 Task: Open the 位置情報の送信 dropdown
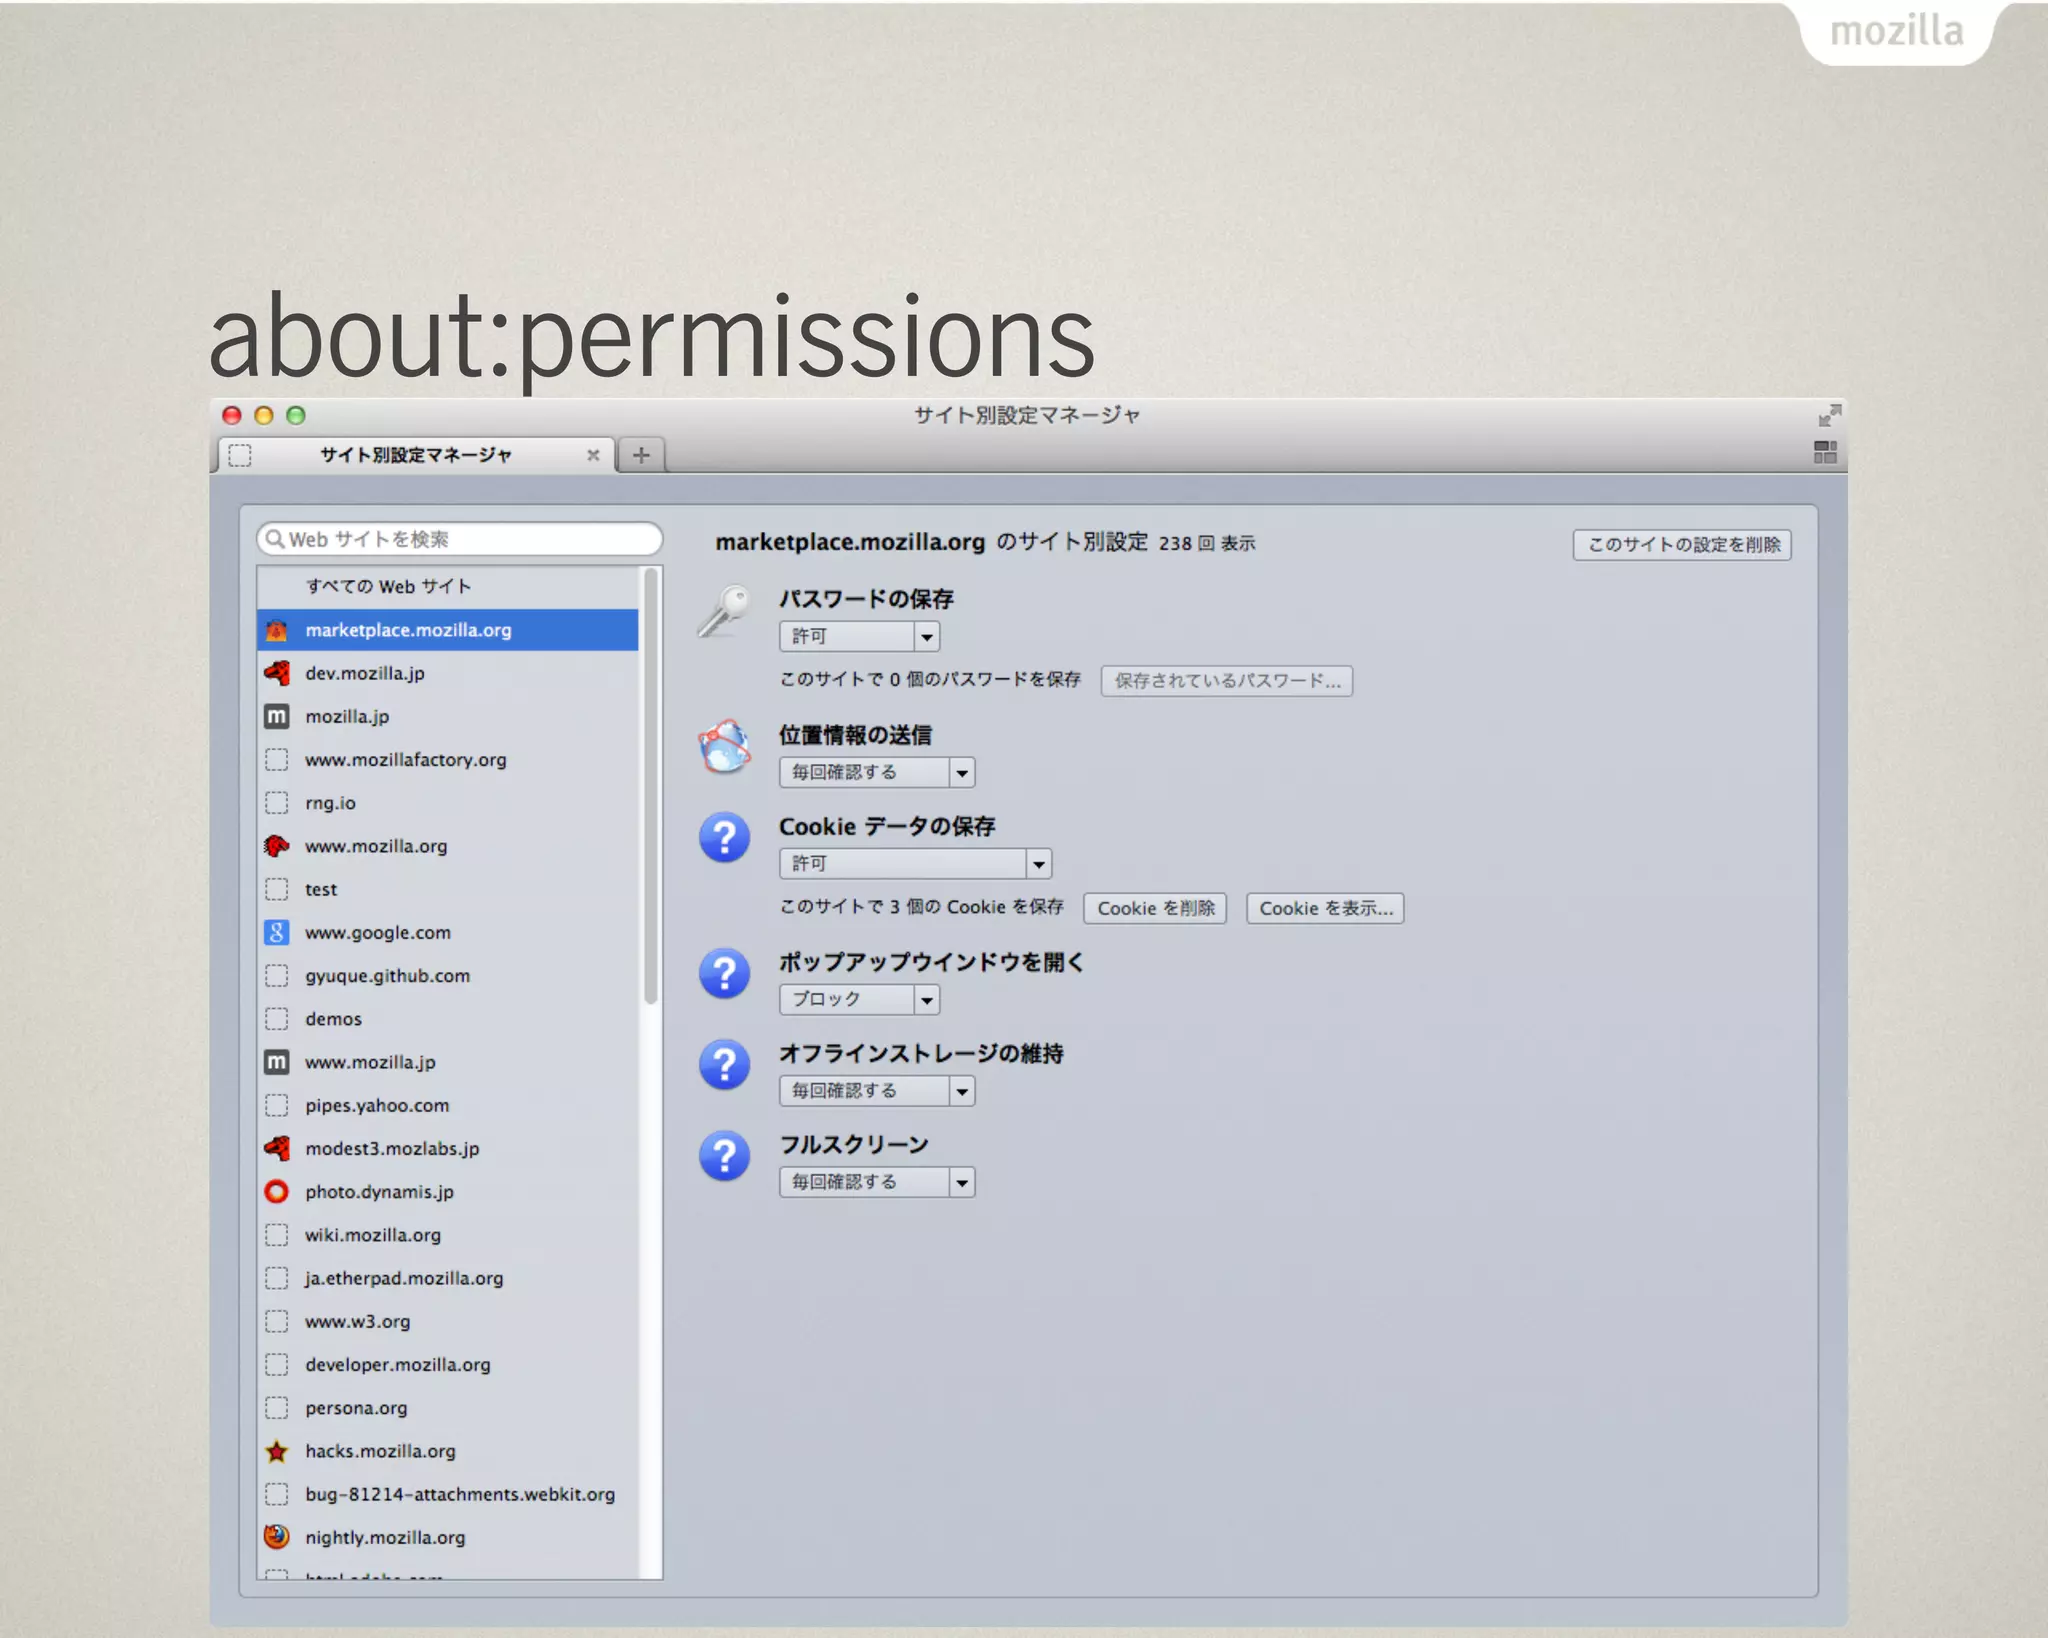(877, 772)
